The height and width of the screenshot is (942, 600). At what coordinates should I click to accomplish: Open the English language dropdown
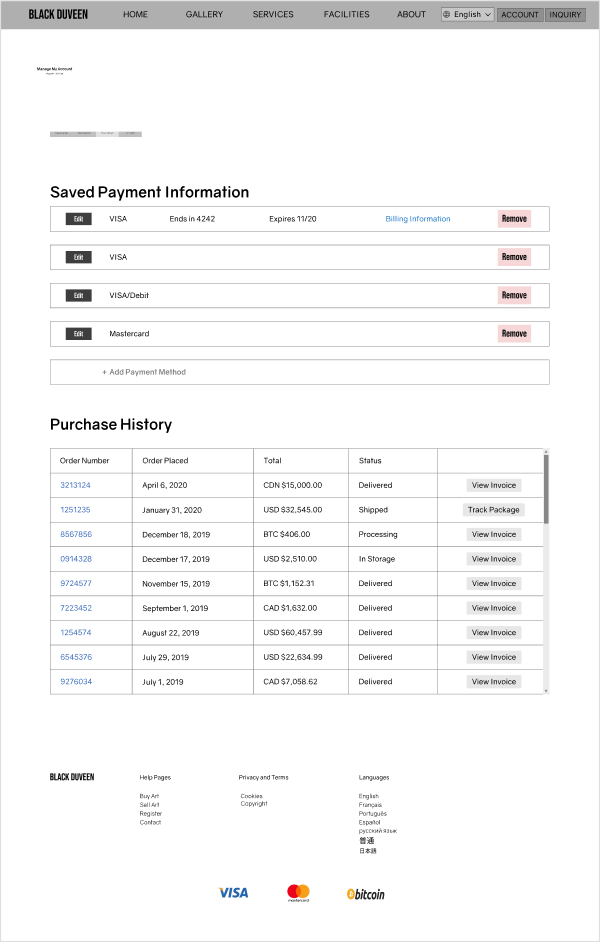(468, 15)
